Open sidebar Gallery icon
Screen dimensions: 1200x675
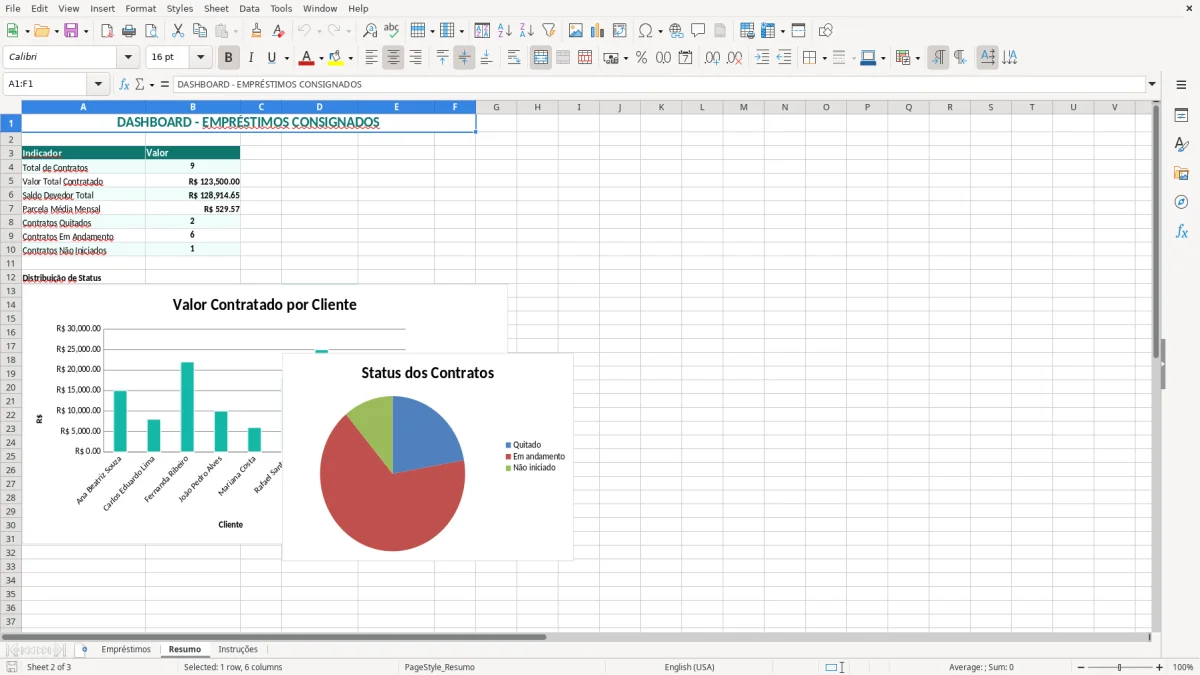(1181, 174)
